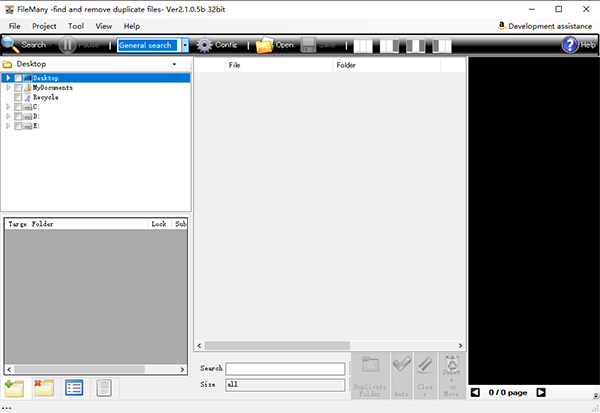Click the Open folder toolbar icon

tap(275, 45)
